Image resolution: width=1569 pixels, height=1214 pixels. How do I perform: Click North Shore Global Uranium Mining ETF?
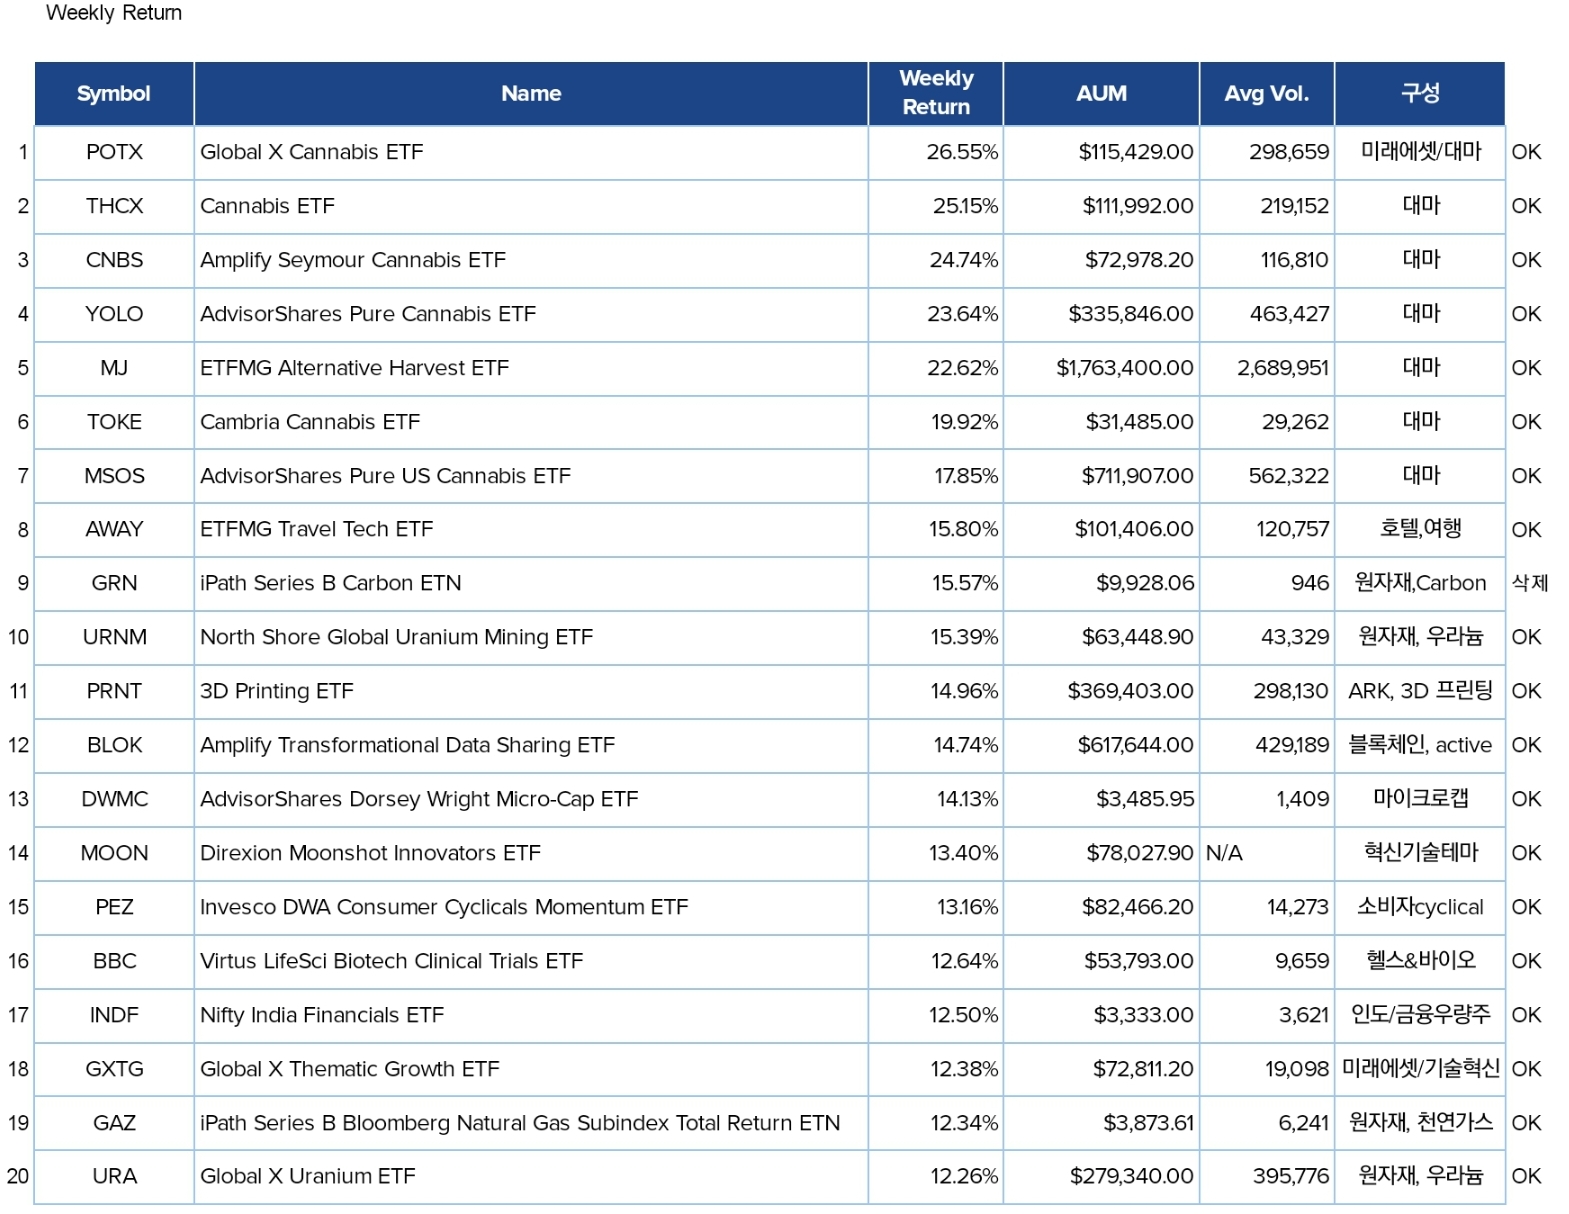click(x=396, y=637)
